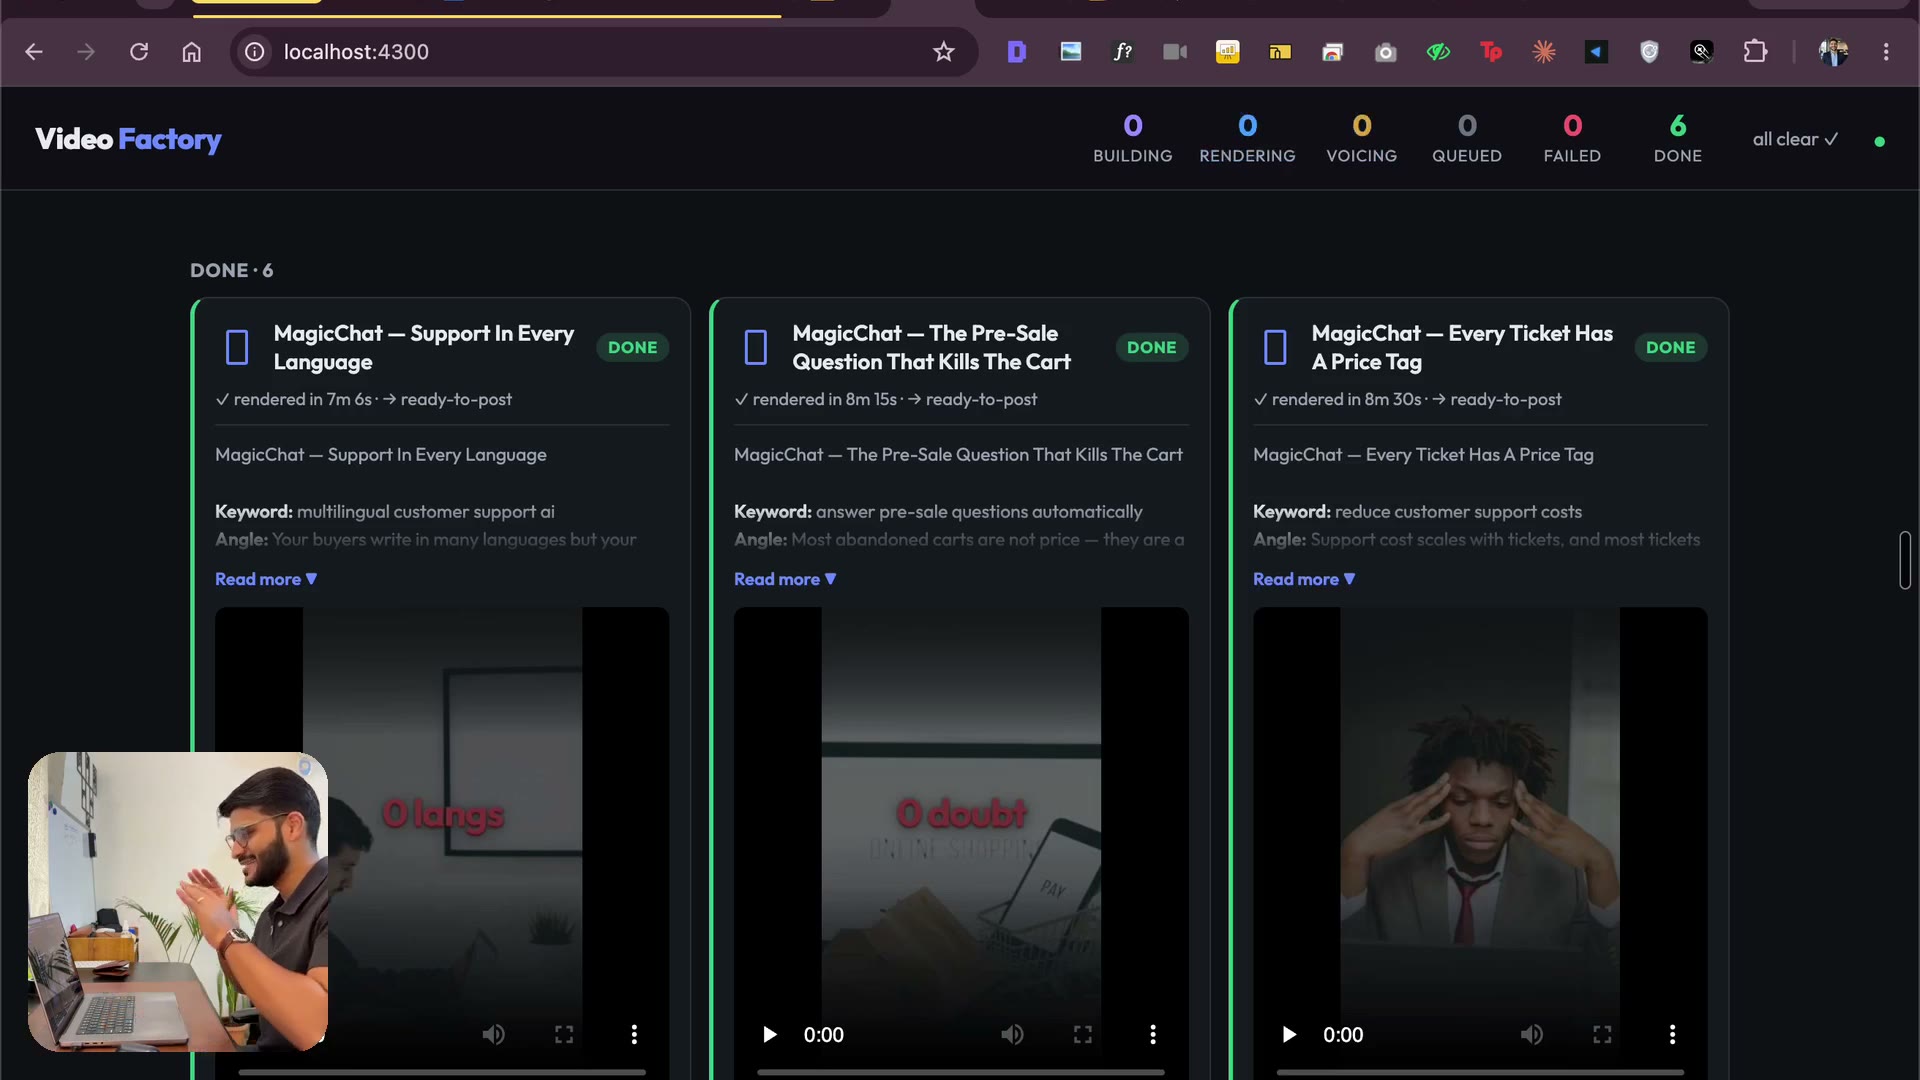
Task: Click DONE badge on Pre-Sale Question card
Action: pos(1151,347)
